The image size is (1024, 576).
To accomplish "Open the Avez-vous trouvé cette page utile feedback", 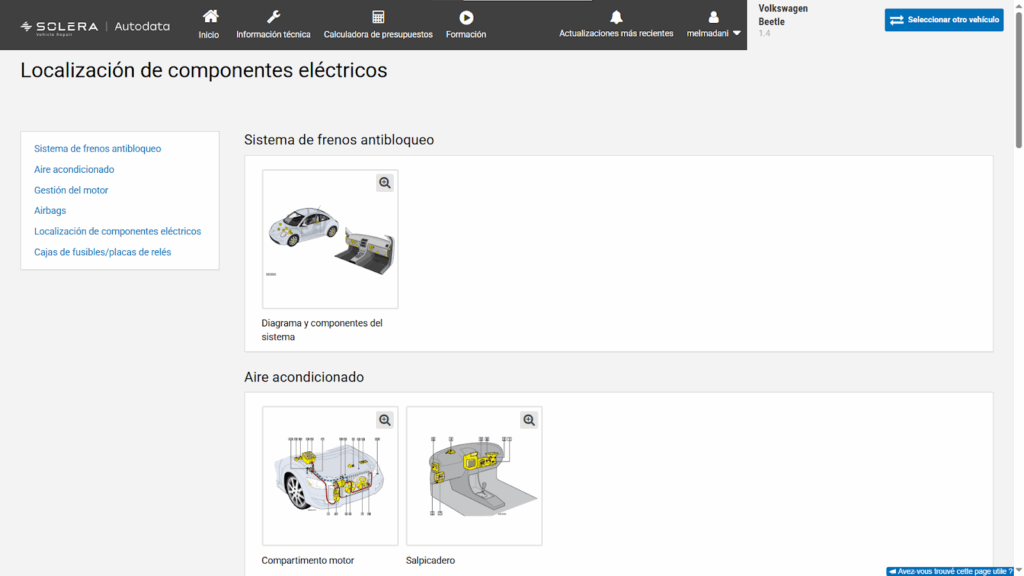I will 955,569.
